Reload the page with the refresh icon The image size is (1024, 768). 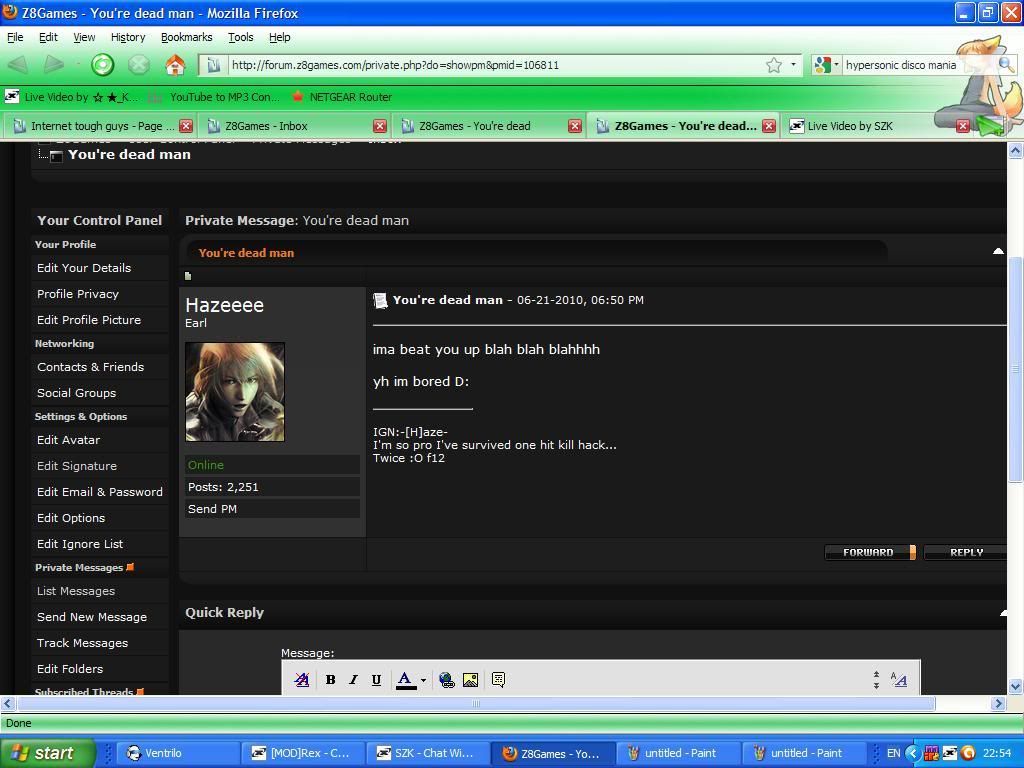(x=103, y=65)
